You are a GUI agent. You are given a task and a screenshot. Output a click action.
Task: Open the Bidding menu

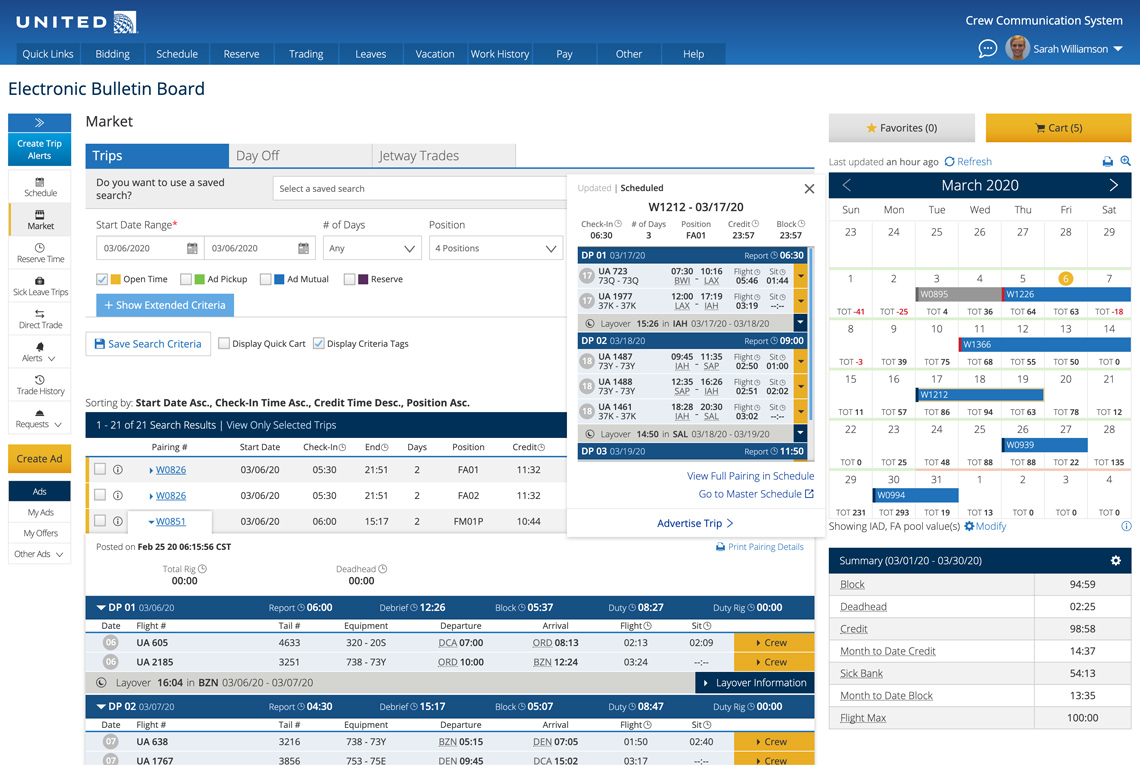pos(113,54)
